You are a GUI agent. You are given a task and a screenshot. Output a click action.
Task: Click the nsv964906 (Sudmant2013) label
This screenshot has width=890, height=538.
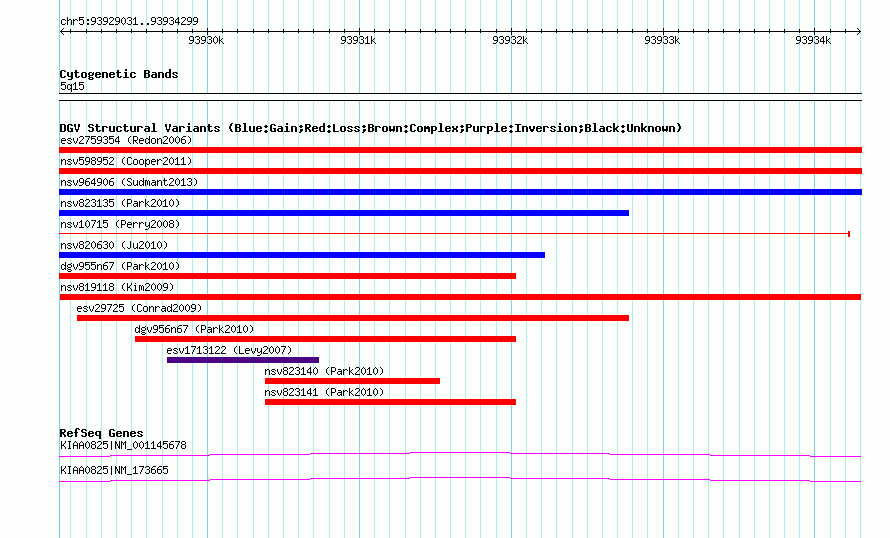pos(129,182)
